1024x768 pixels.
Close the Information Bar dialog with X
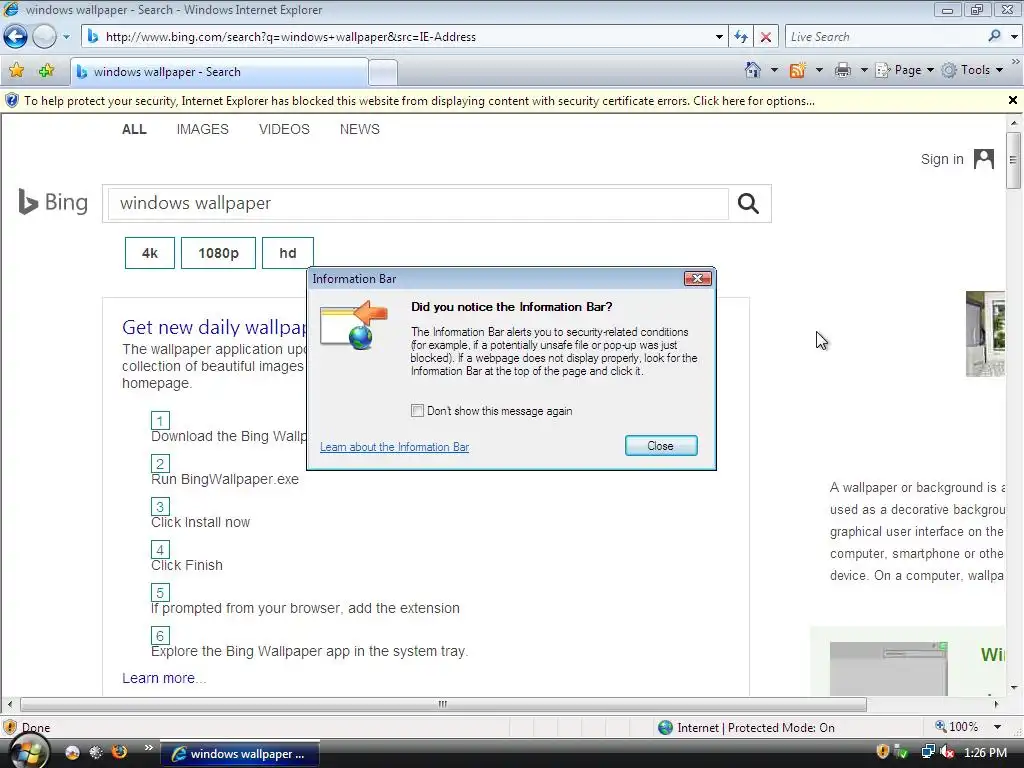(x=697, y=279)
